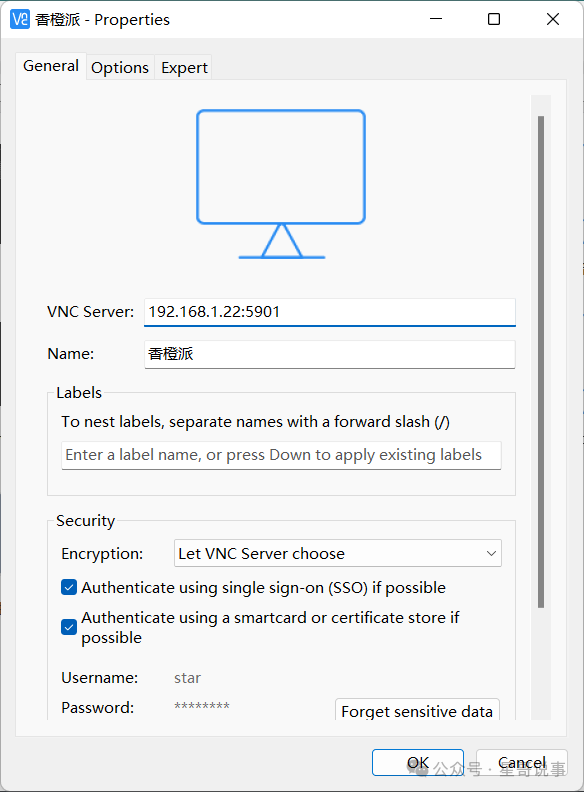
Task: Minimize the Properties window
Action: pos(436,19)
